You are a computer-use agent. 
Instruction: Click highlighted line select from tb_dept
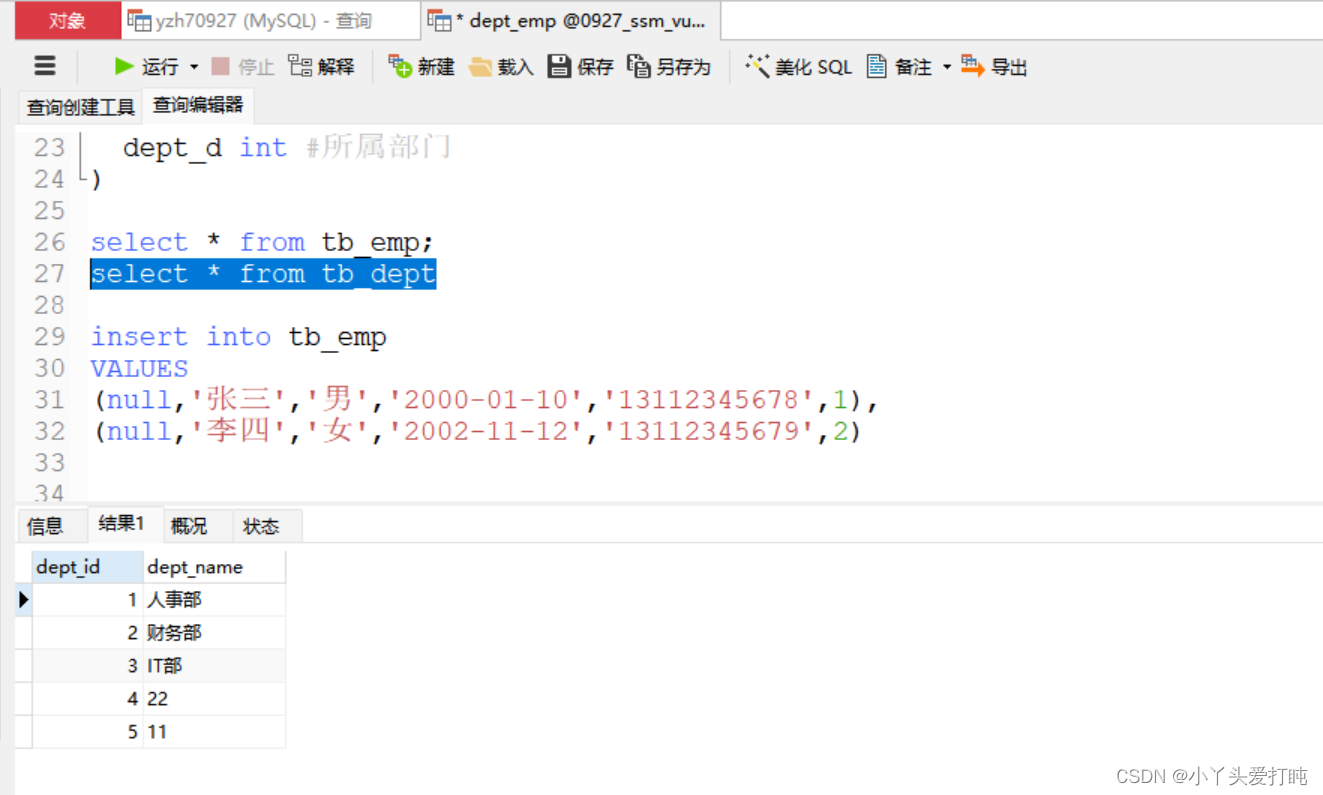263,274
